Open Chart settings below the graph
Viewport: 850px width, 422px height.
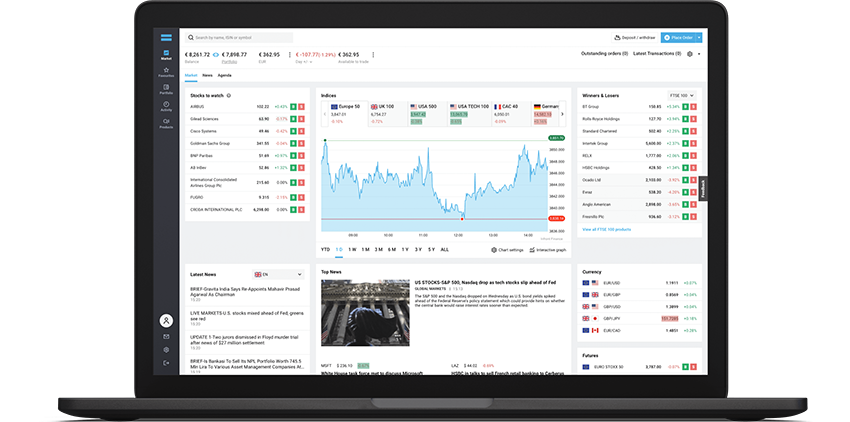tap(507, 250)
